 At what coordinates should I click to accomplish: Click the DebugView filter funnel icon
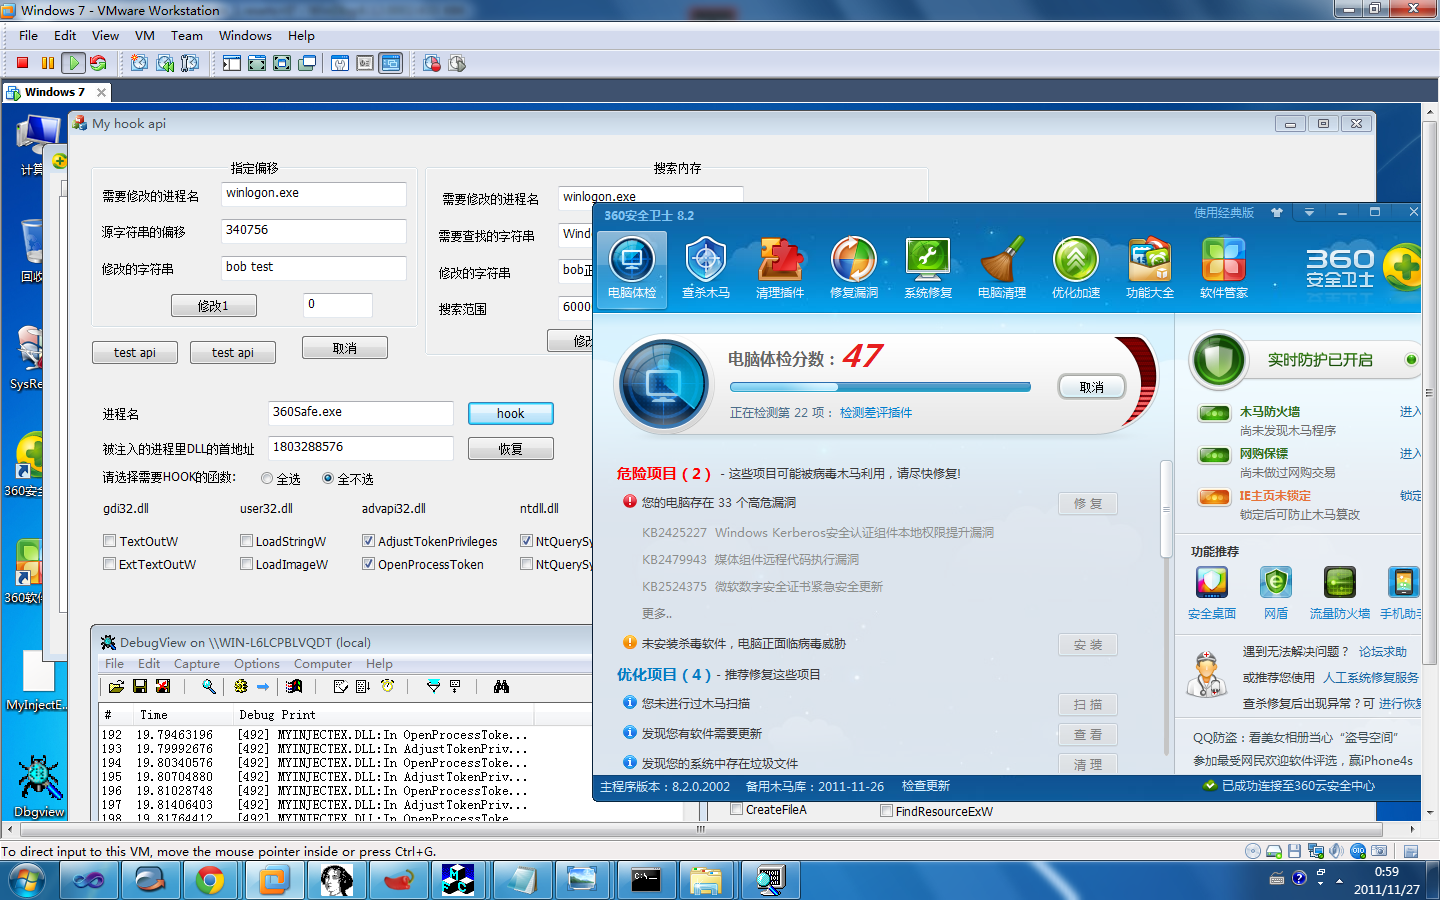(x=433, y=686)
